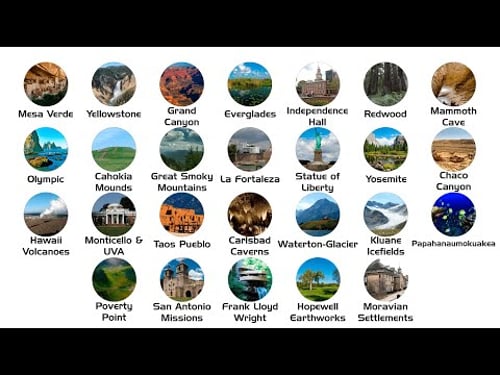Click the 'Chaco Canyon' caption
Viewport: 500px width, 375px height.
(x=453, y=181)
